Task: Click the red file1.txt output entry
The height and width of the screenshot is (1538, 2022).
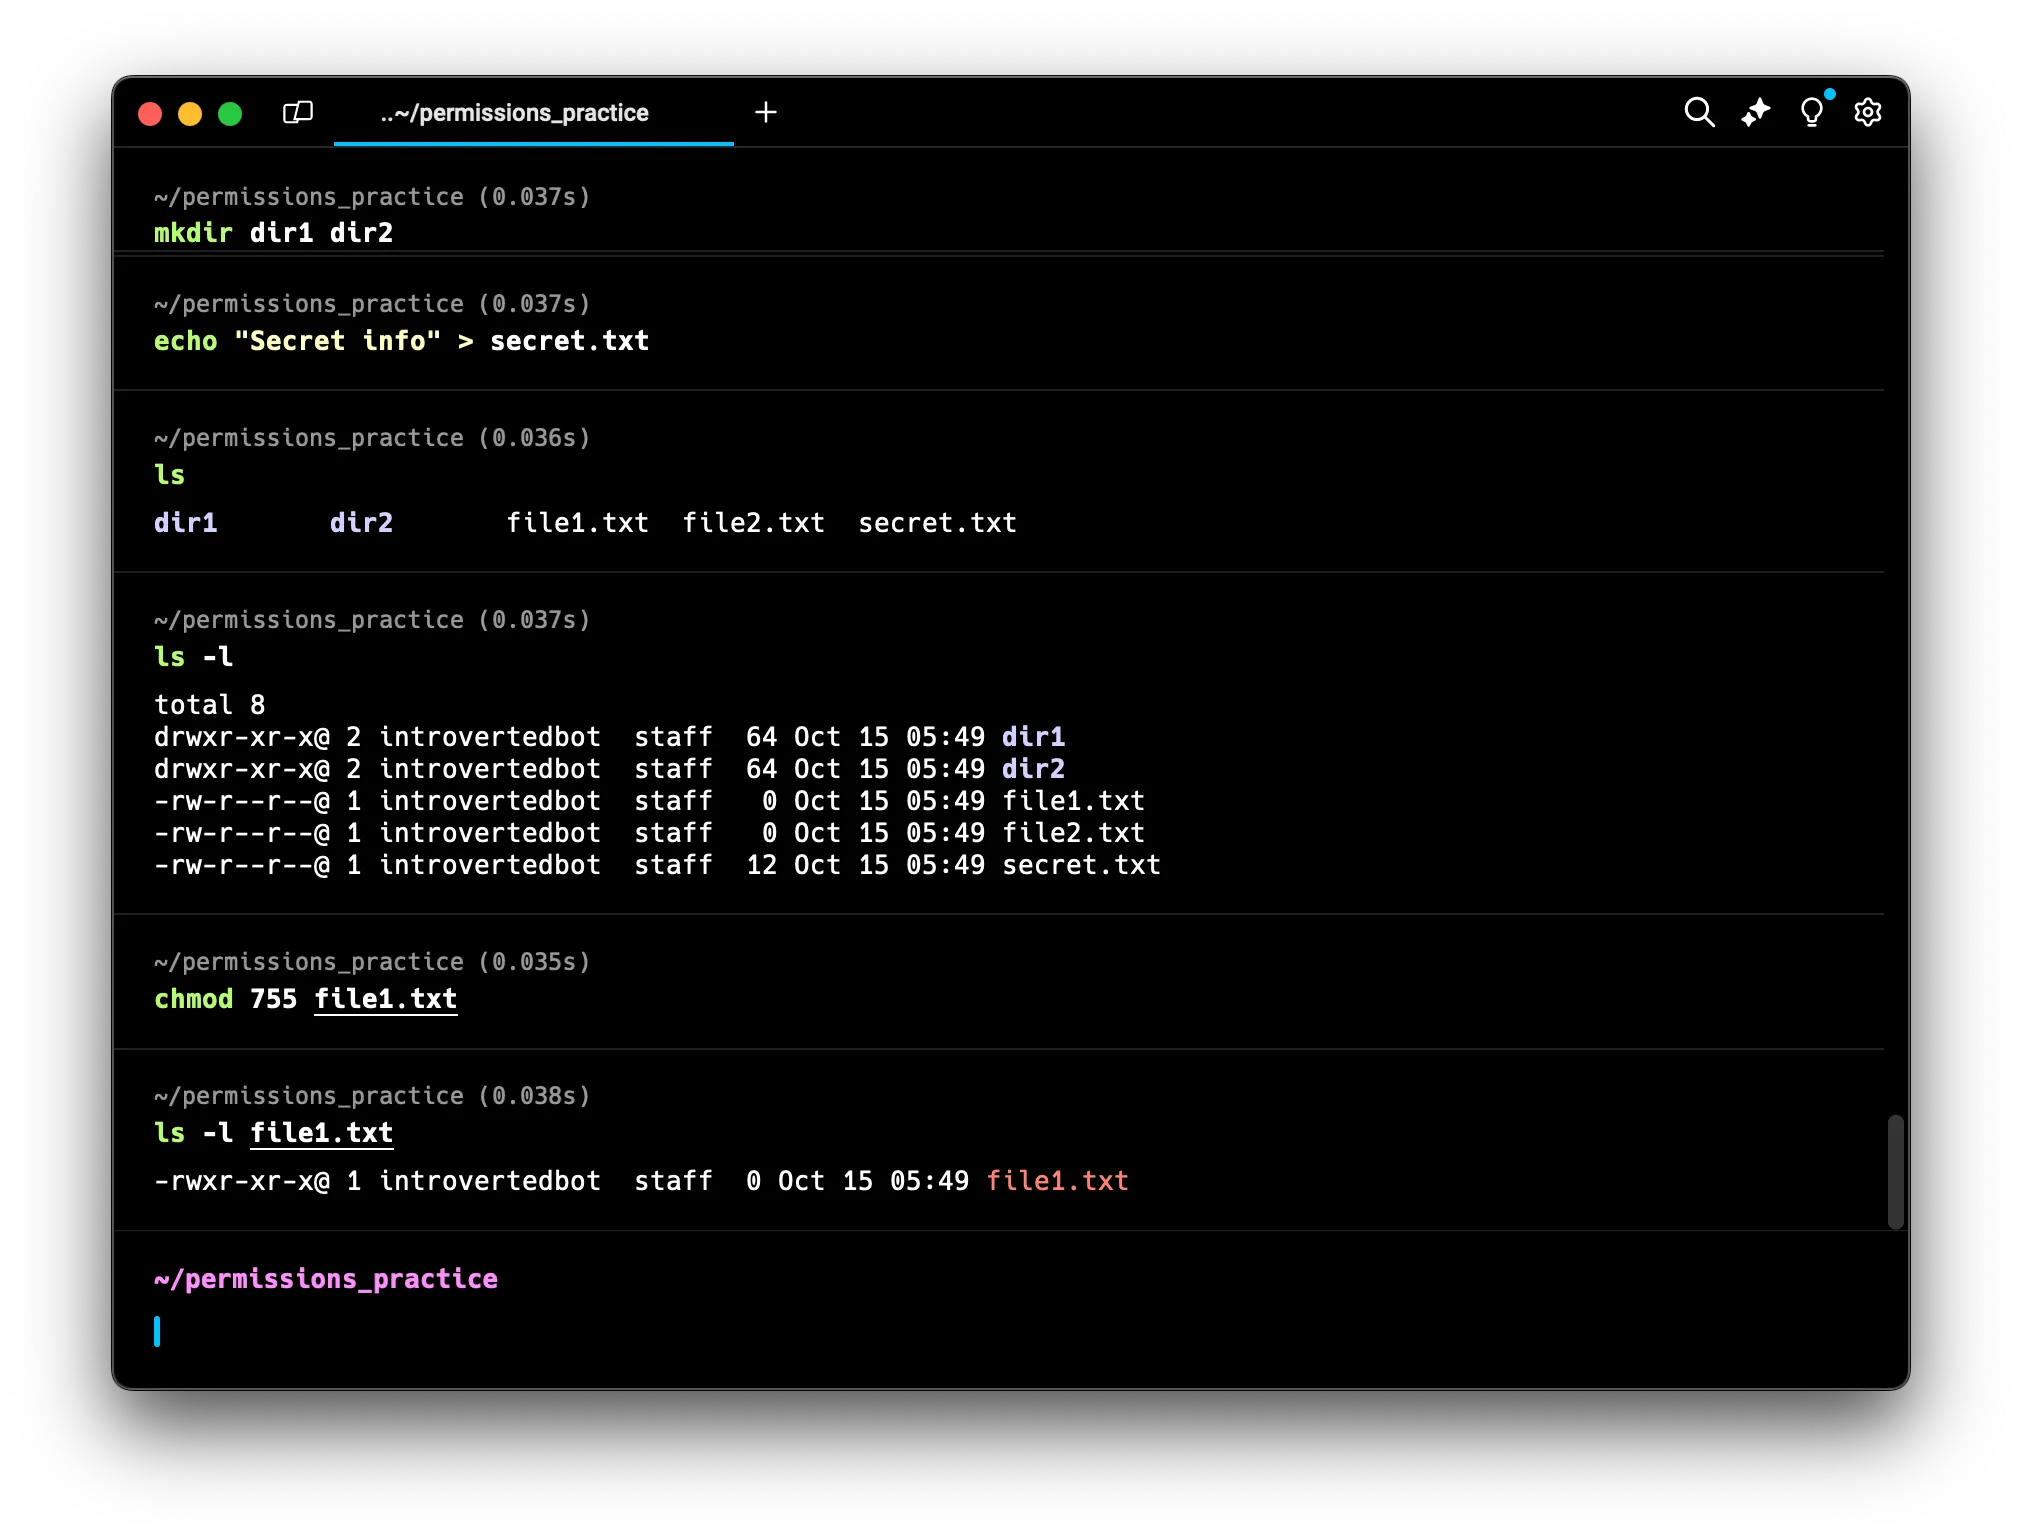Action: [x=1057, y=1181]
